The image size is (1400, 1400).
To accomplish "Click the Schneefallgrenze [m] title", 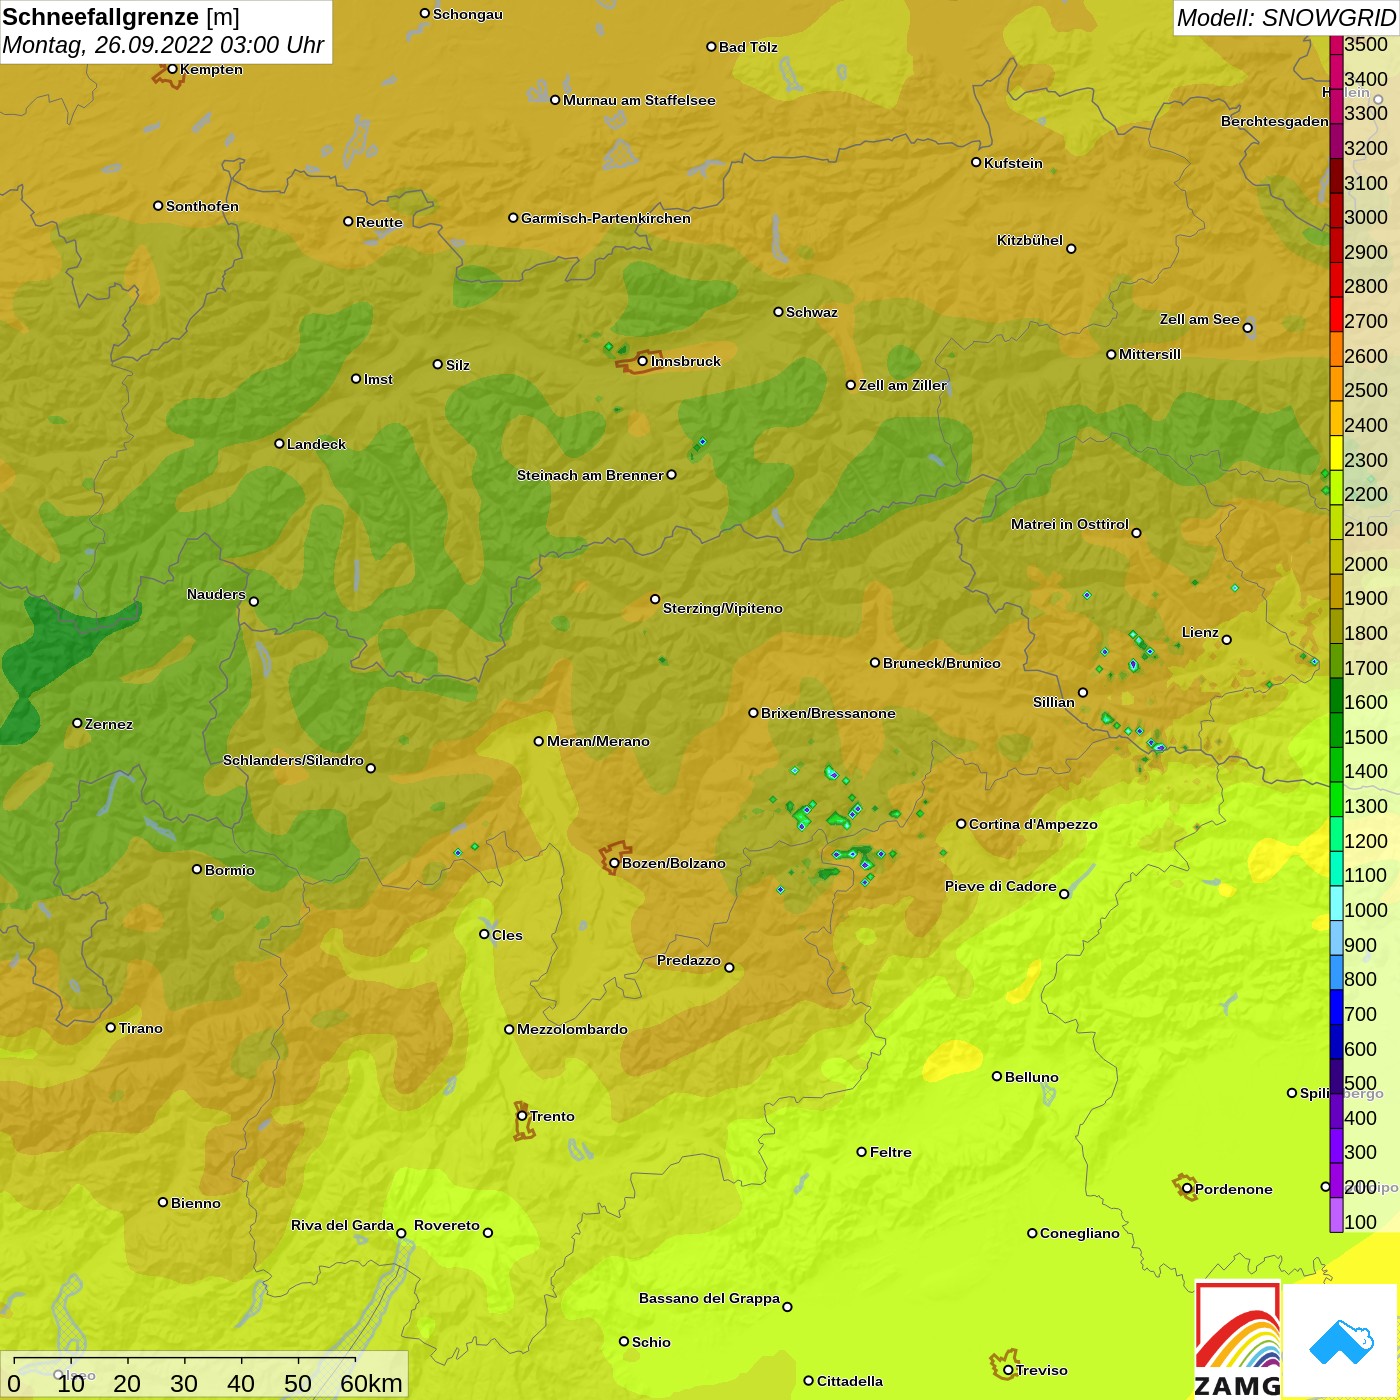I will pos(121,17).
